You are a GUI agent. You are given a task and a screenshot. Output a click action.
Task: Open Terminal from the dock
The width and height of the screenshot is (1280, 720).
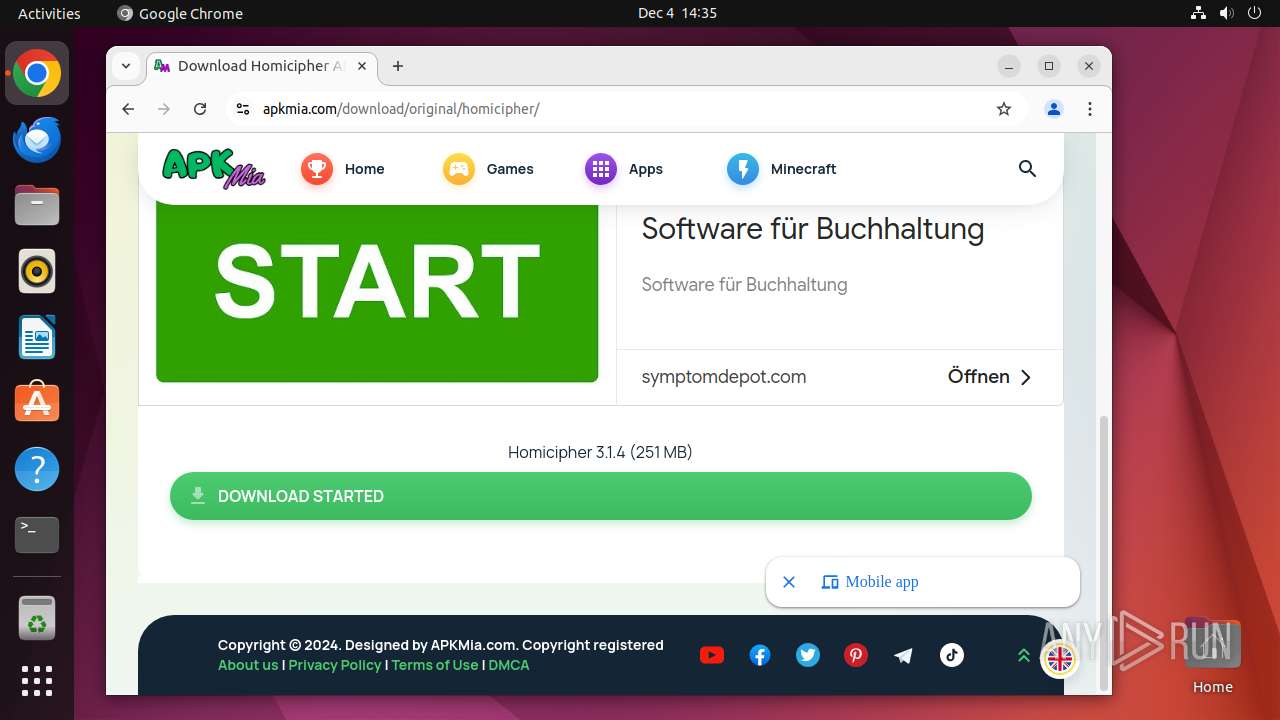37,535
